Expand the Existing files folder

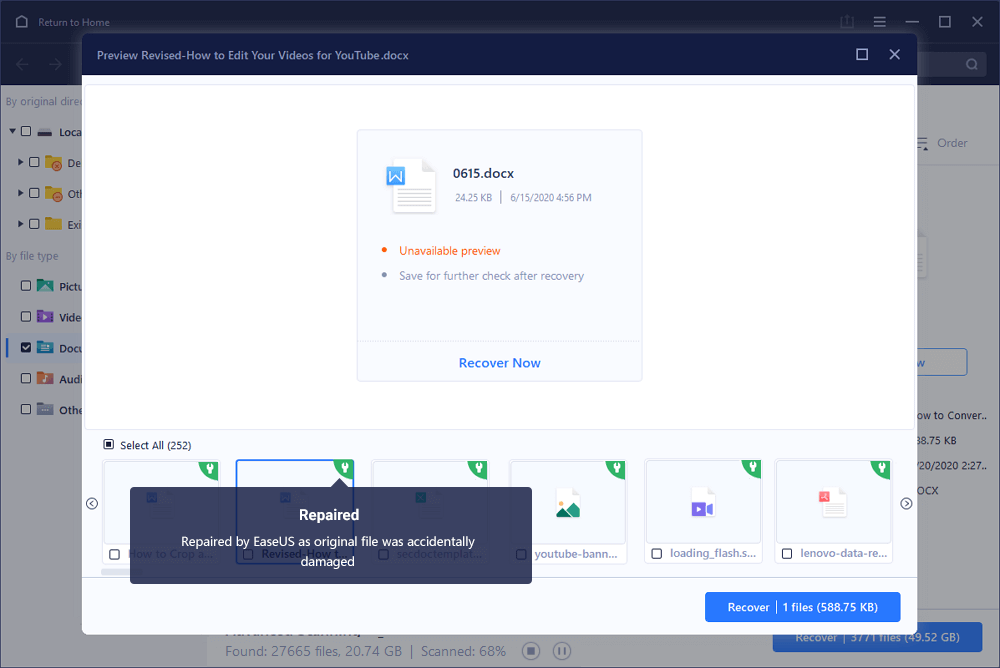20,224
